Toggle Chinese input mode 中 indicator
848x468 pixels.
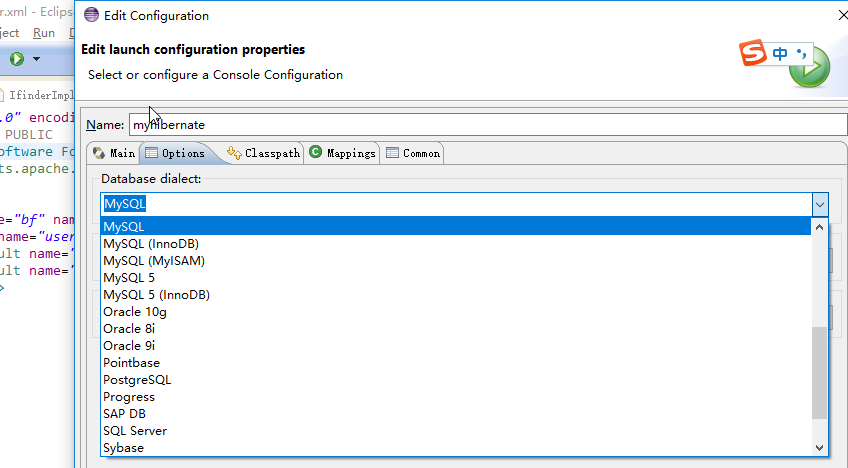pos(780,53)
